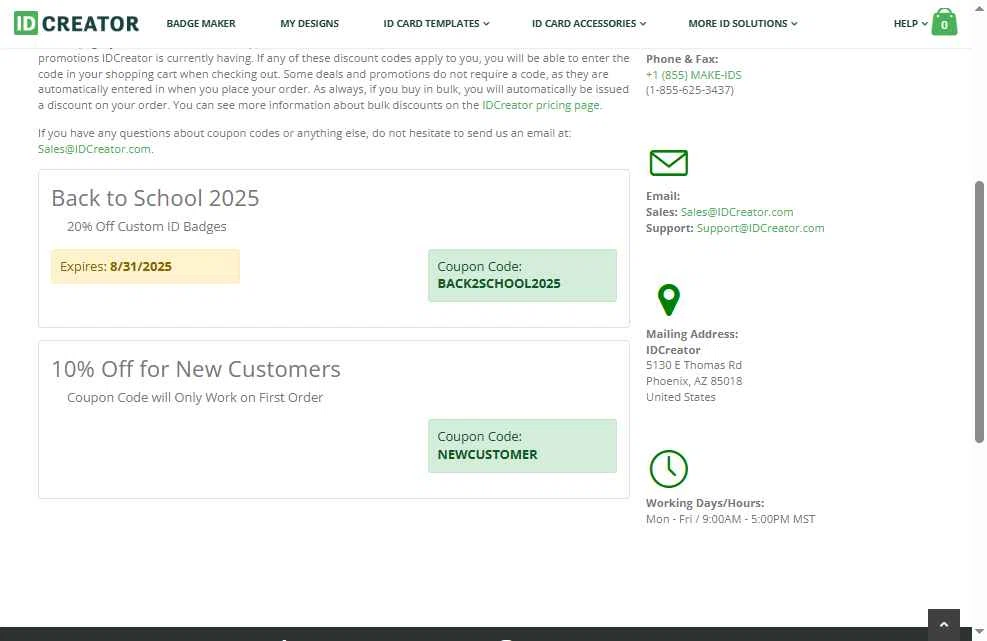This screenshot has width=987, height=641.
Task: Click the green clock icon
Action: [x=668, y=468]
